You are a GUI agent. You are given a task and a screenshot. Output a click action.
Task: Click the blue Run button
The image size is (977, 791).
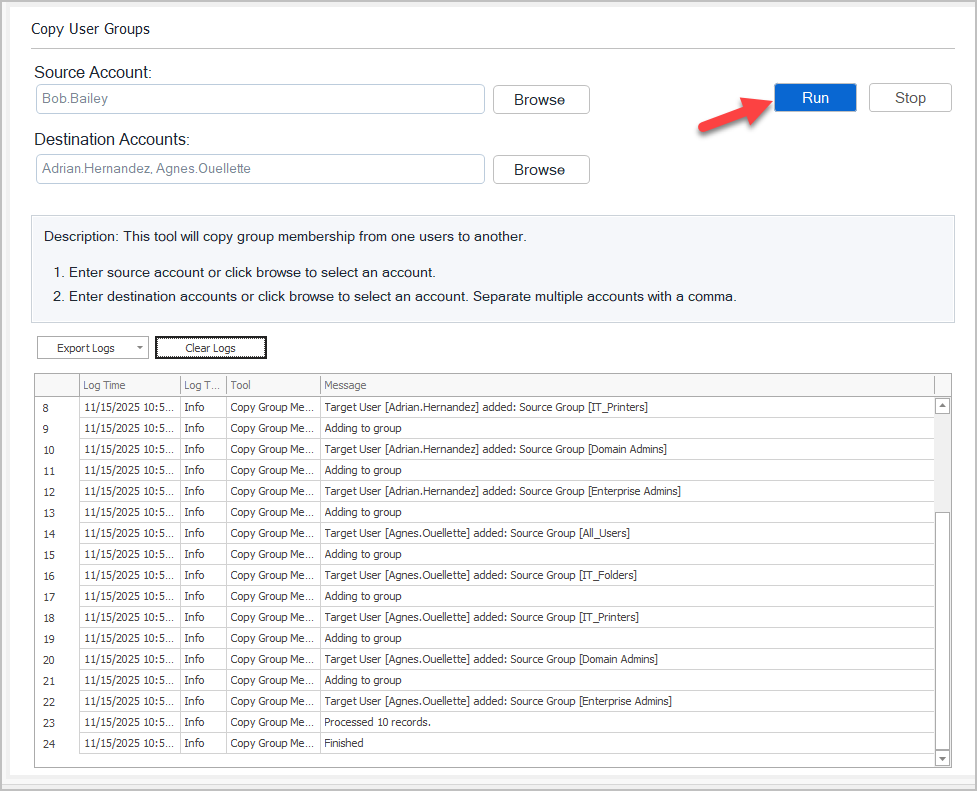coord(815,98)
